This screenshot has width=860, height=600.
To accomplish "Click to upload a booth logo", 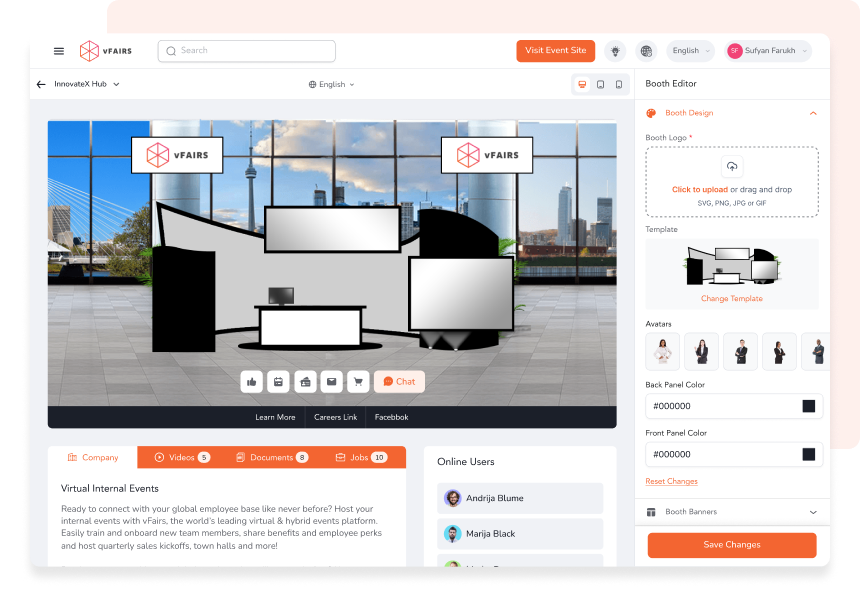I will (732, 182).
